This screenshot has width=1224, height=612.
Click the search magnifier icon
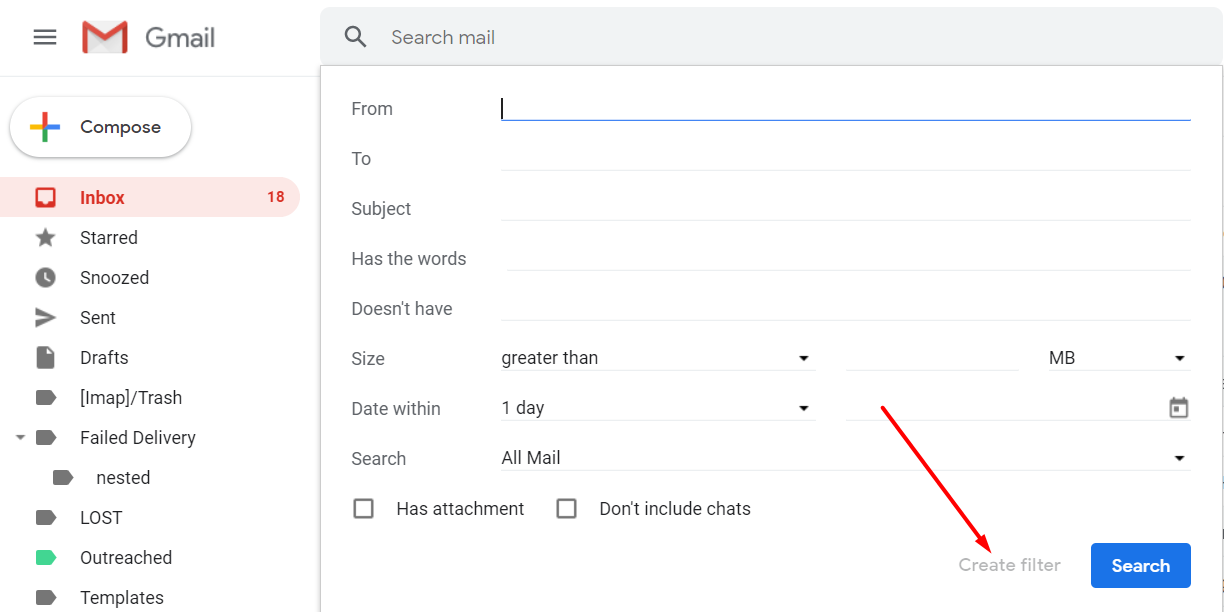point(355,37)
